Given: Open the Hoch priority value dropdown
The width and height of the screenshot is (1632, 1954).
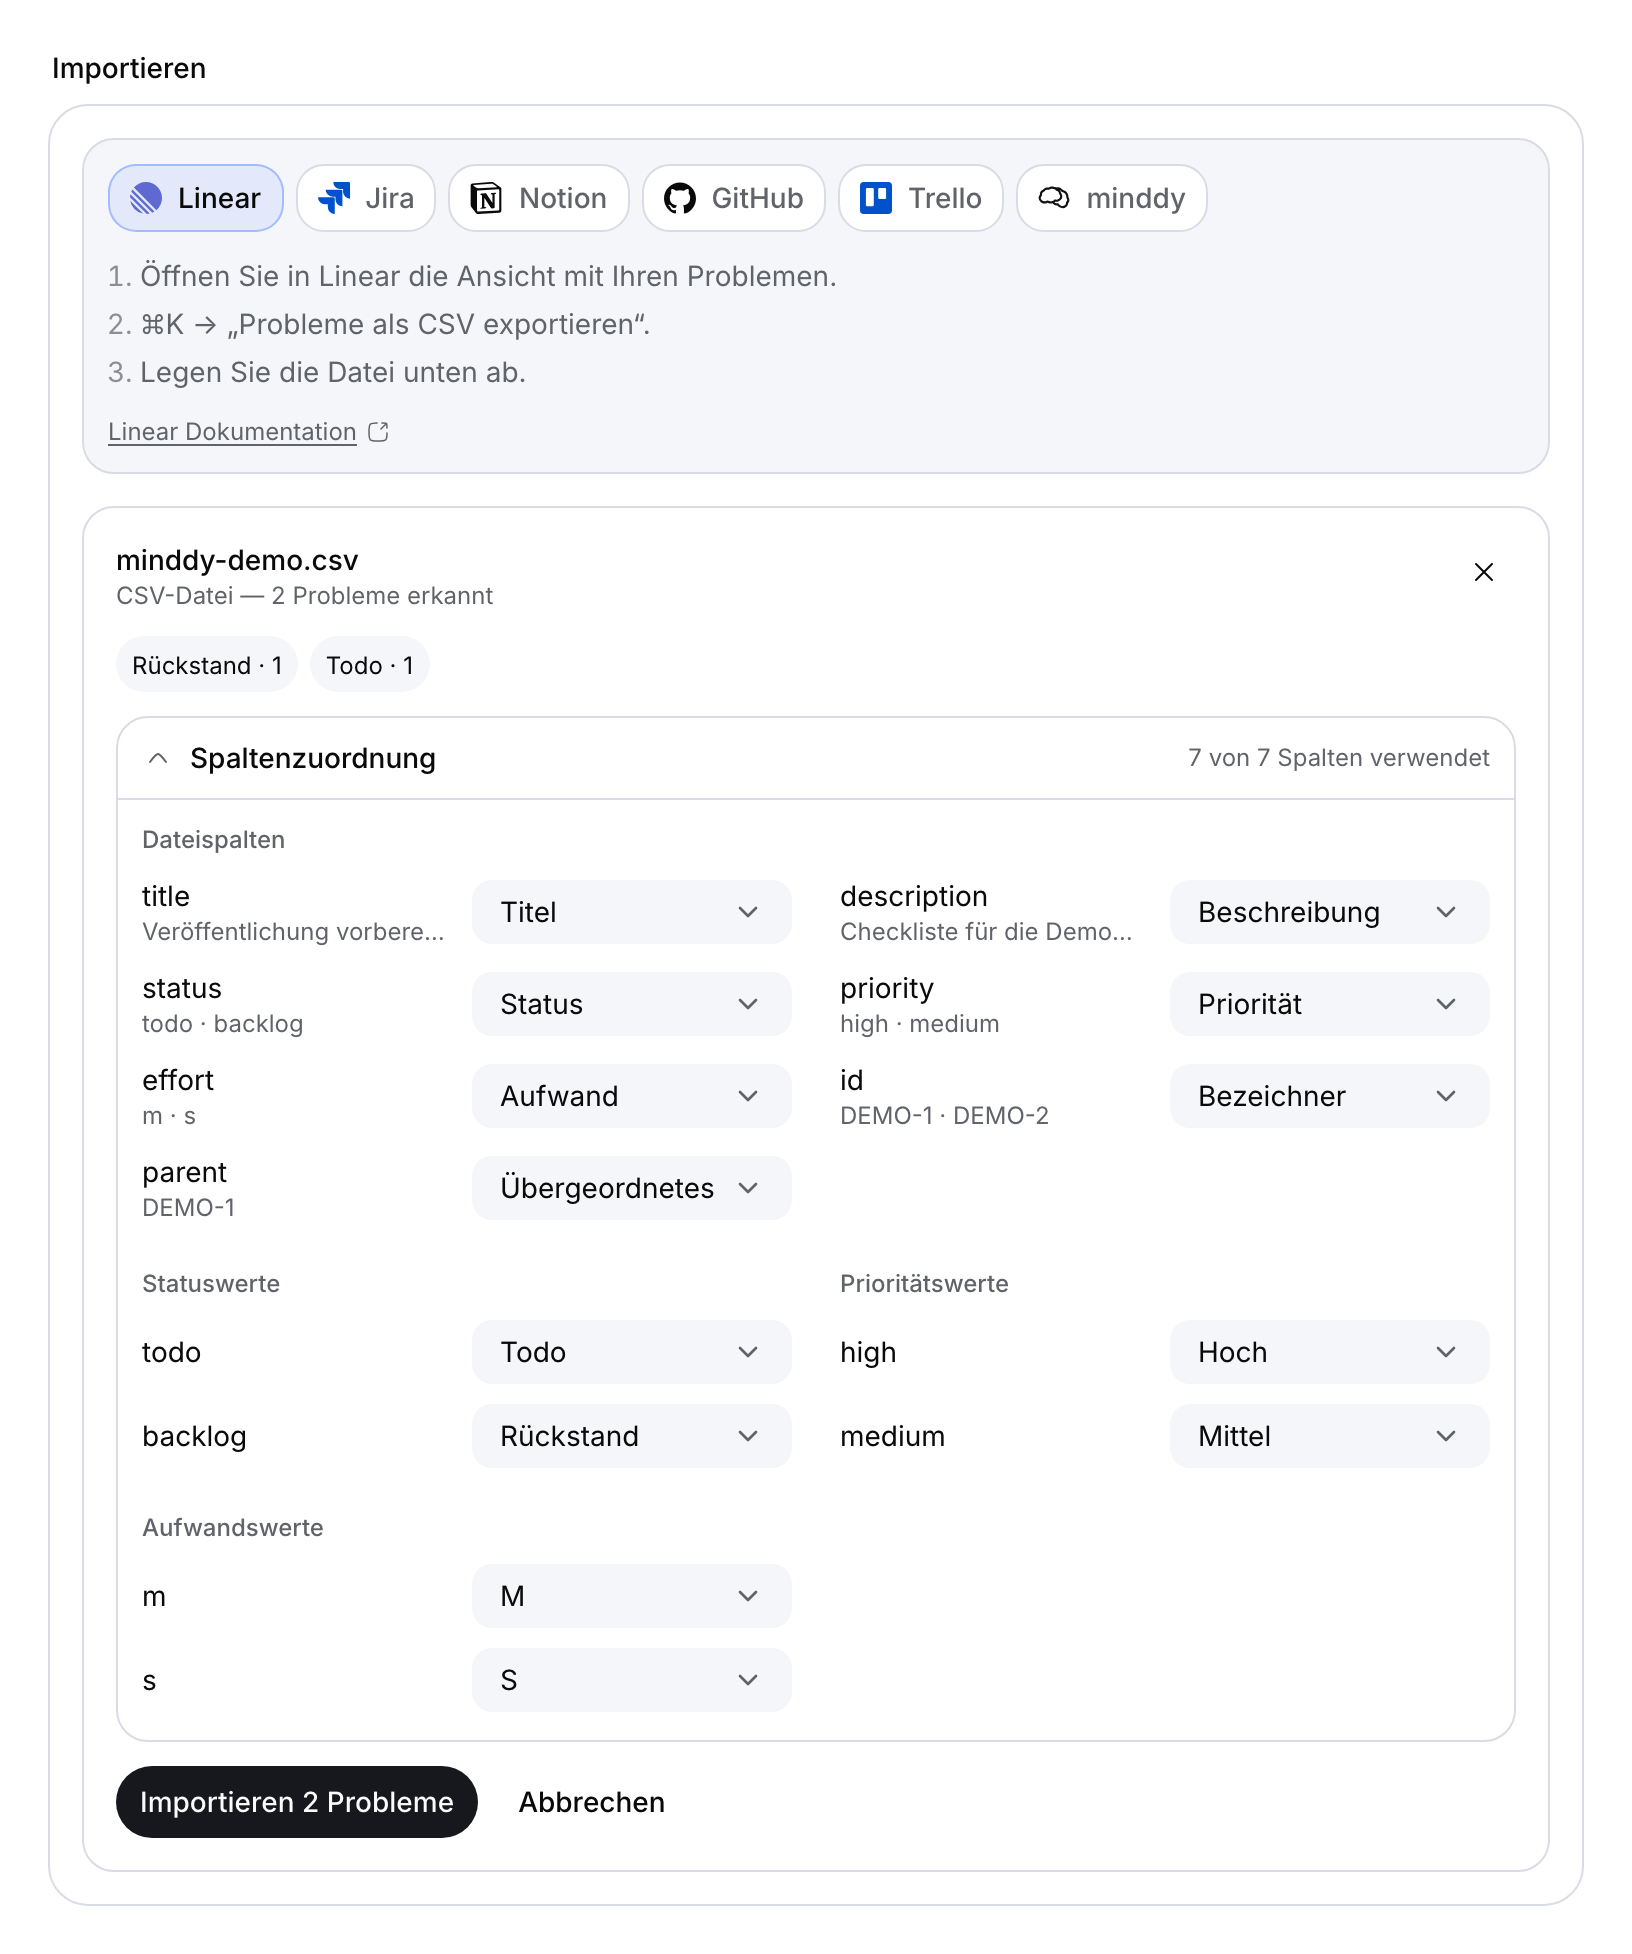Looking at the screenshot, I should (1330, 1352).
